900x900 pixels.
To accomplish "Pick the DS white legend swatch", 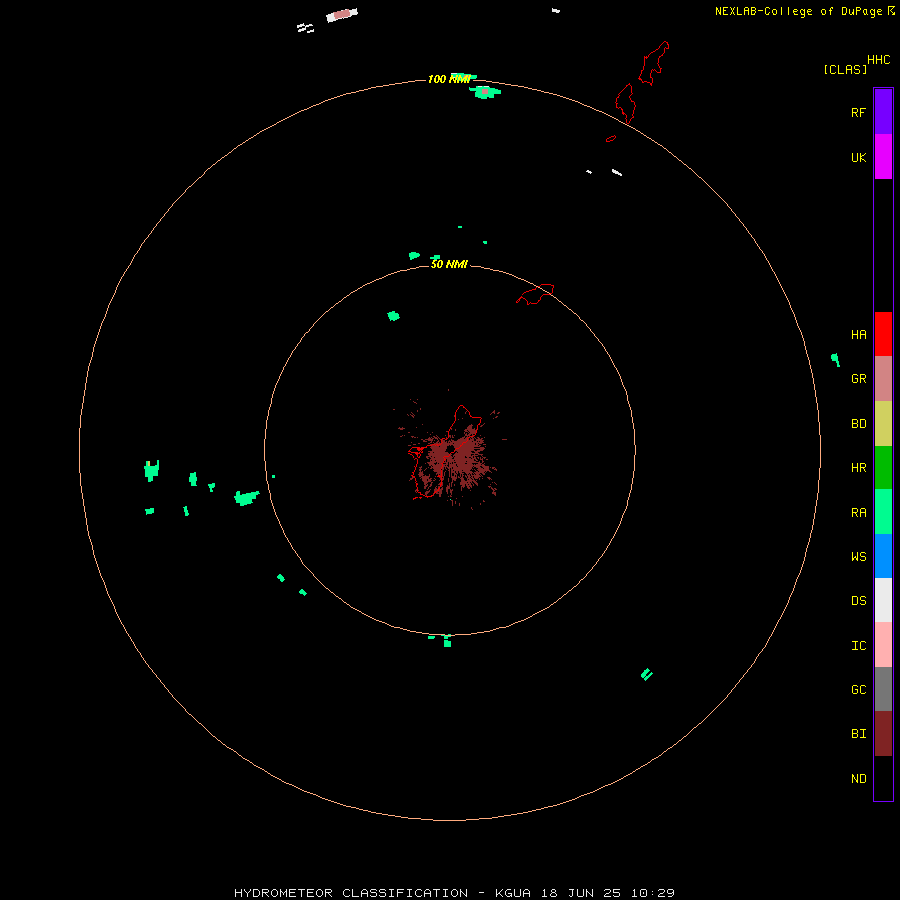I will click(883, 600).
